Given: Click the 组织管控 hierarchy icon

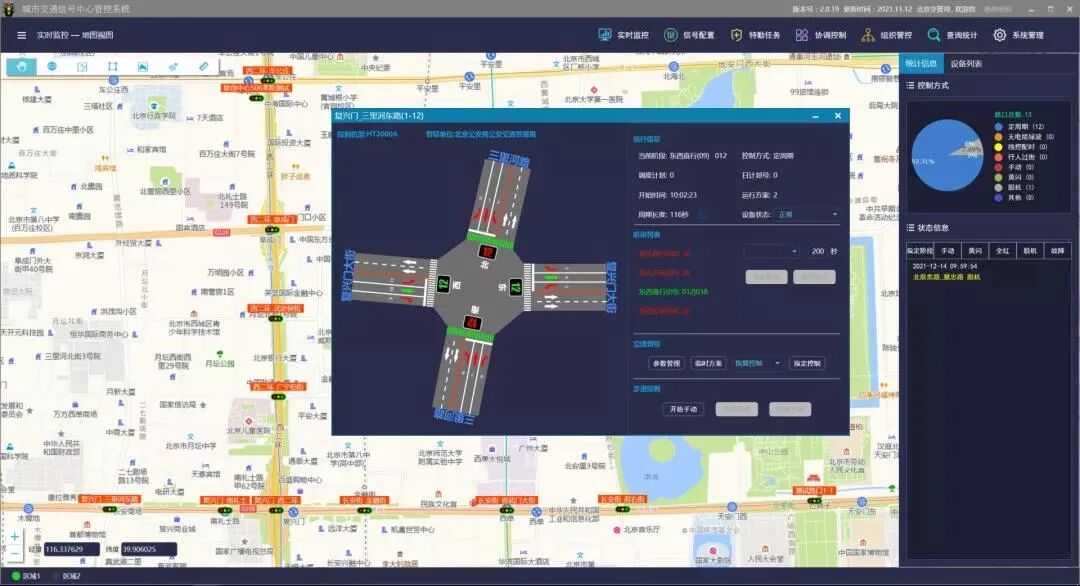Looking at the screenshot, I should point(868,34).
